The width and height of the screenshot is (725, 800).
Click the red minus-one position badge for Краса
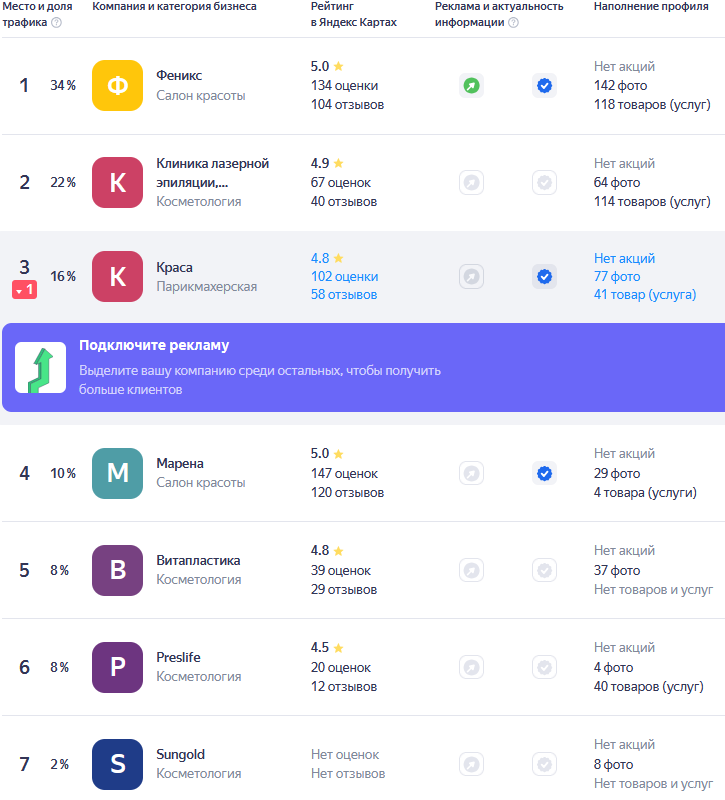24,290
